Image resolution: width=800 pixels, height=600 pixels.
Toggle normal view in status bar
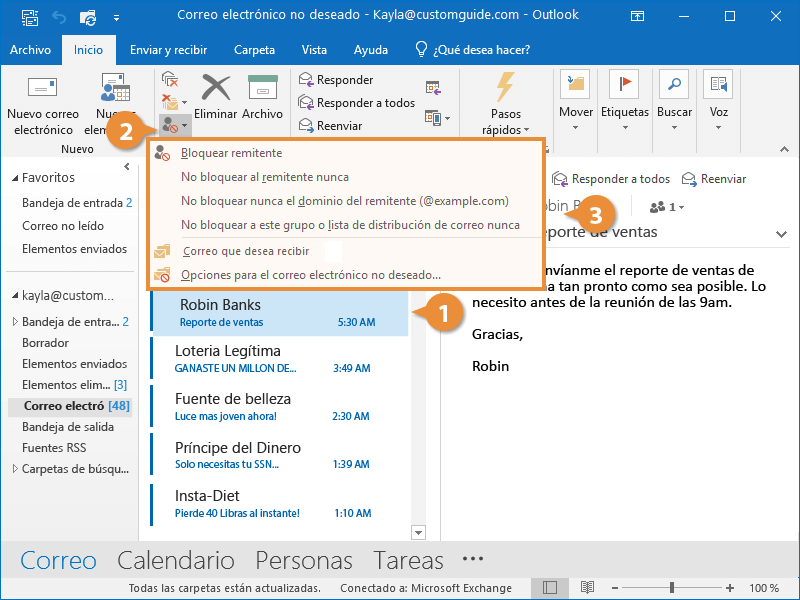[x=550, y=588]
